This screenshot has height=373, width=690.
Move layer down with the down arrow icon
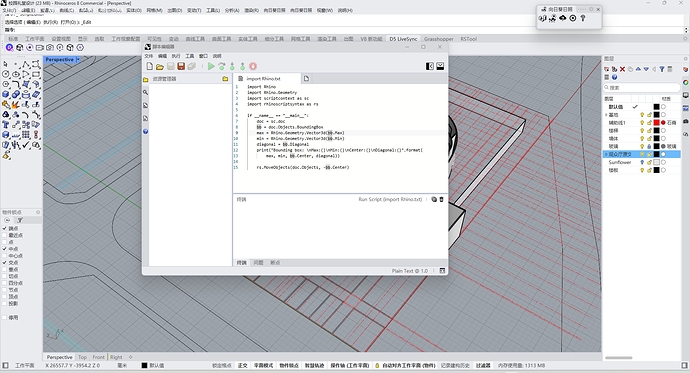coord(646,69)
